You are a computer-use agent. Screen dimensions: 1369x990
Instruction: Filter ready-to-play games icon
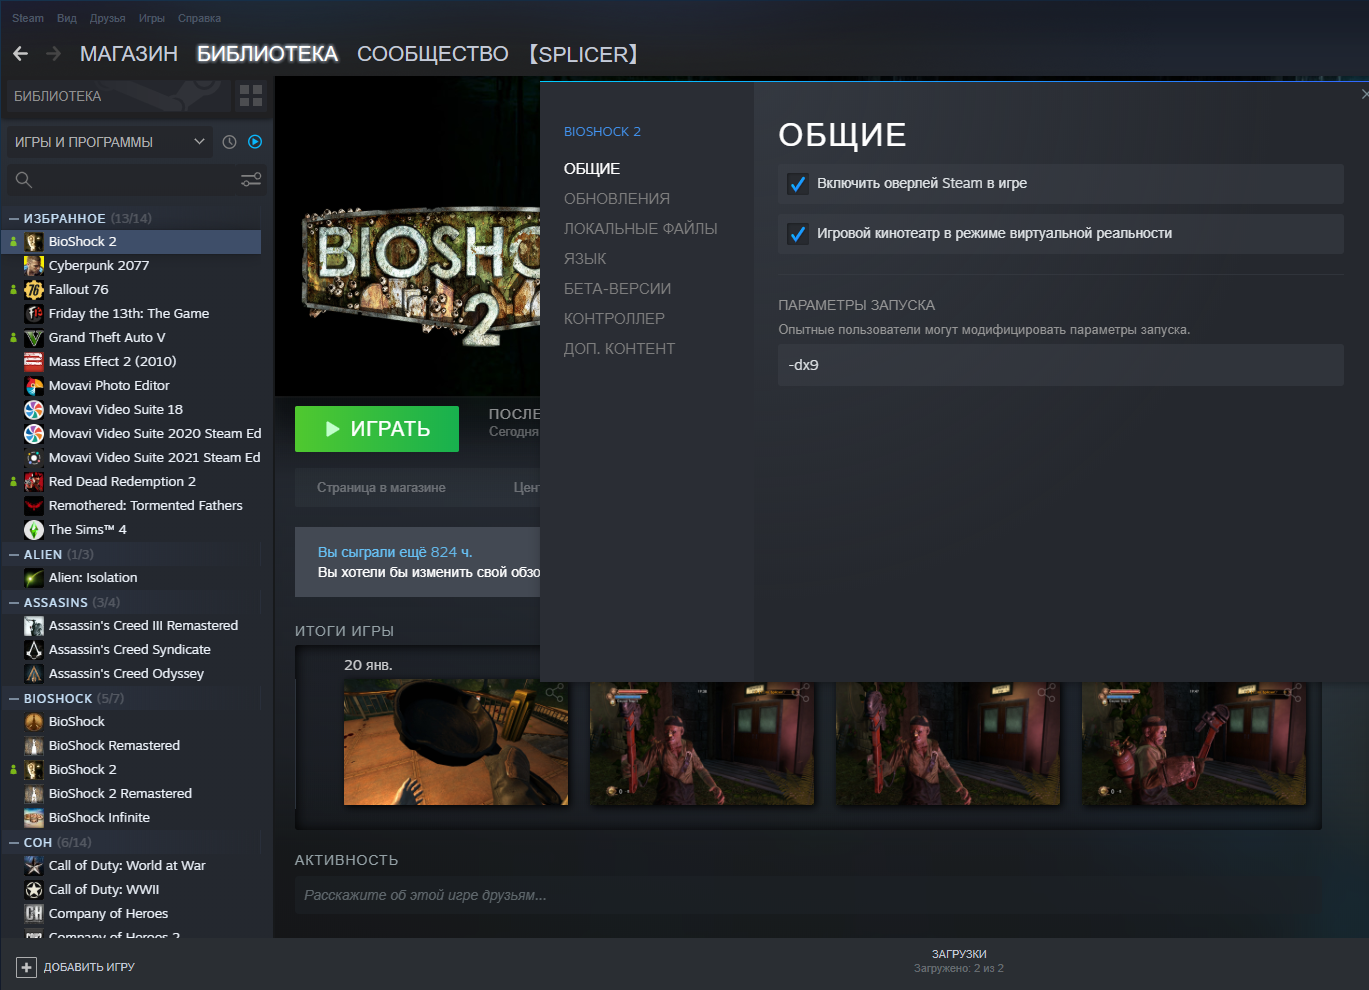point(255,142)
